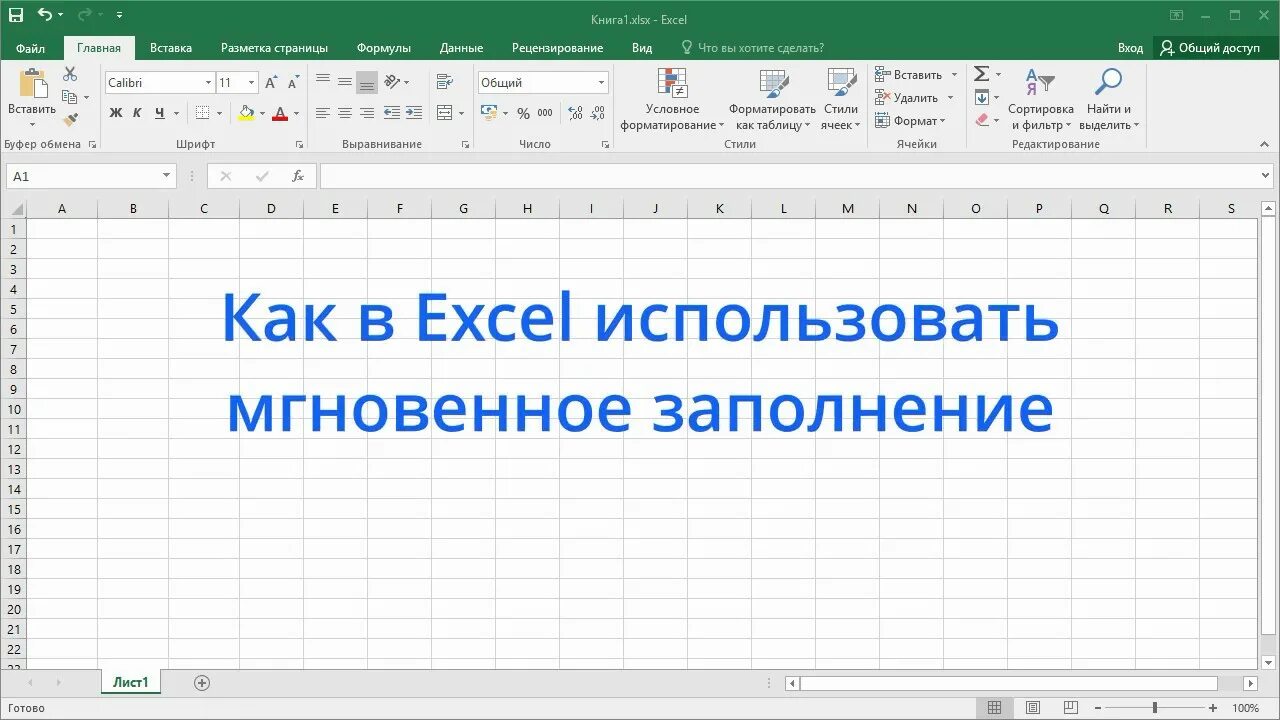Open Условное форматирование dropdown
This screenshot has width=1280, height=720.
672,100
